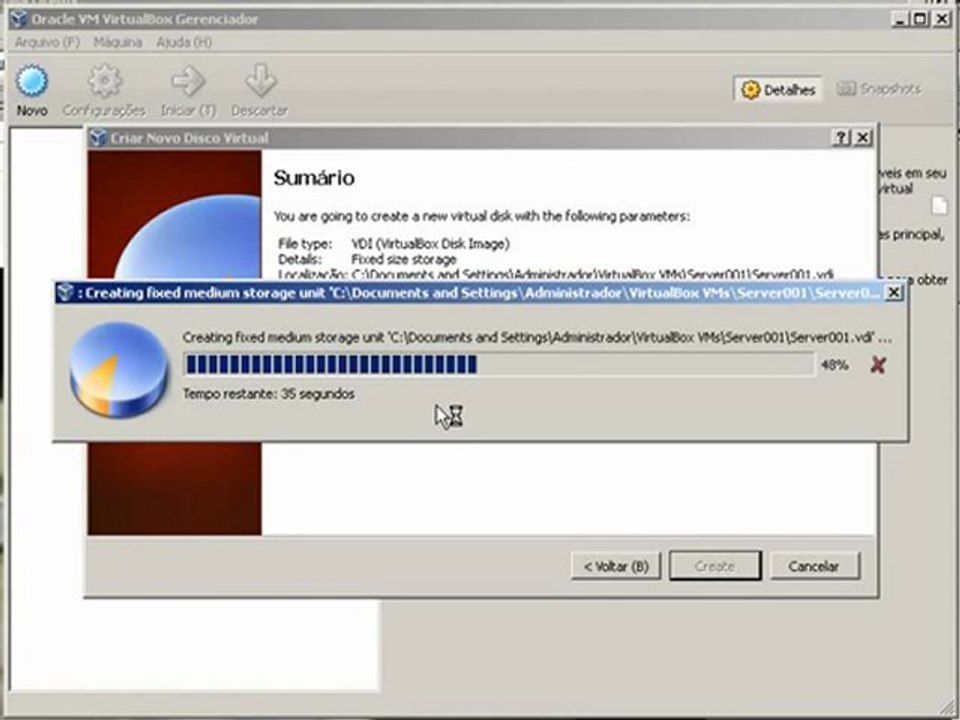The width and height of the screenshot is (960, 720).
Task: Click the resize grip in window corner
Action: coord(948,708)
